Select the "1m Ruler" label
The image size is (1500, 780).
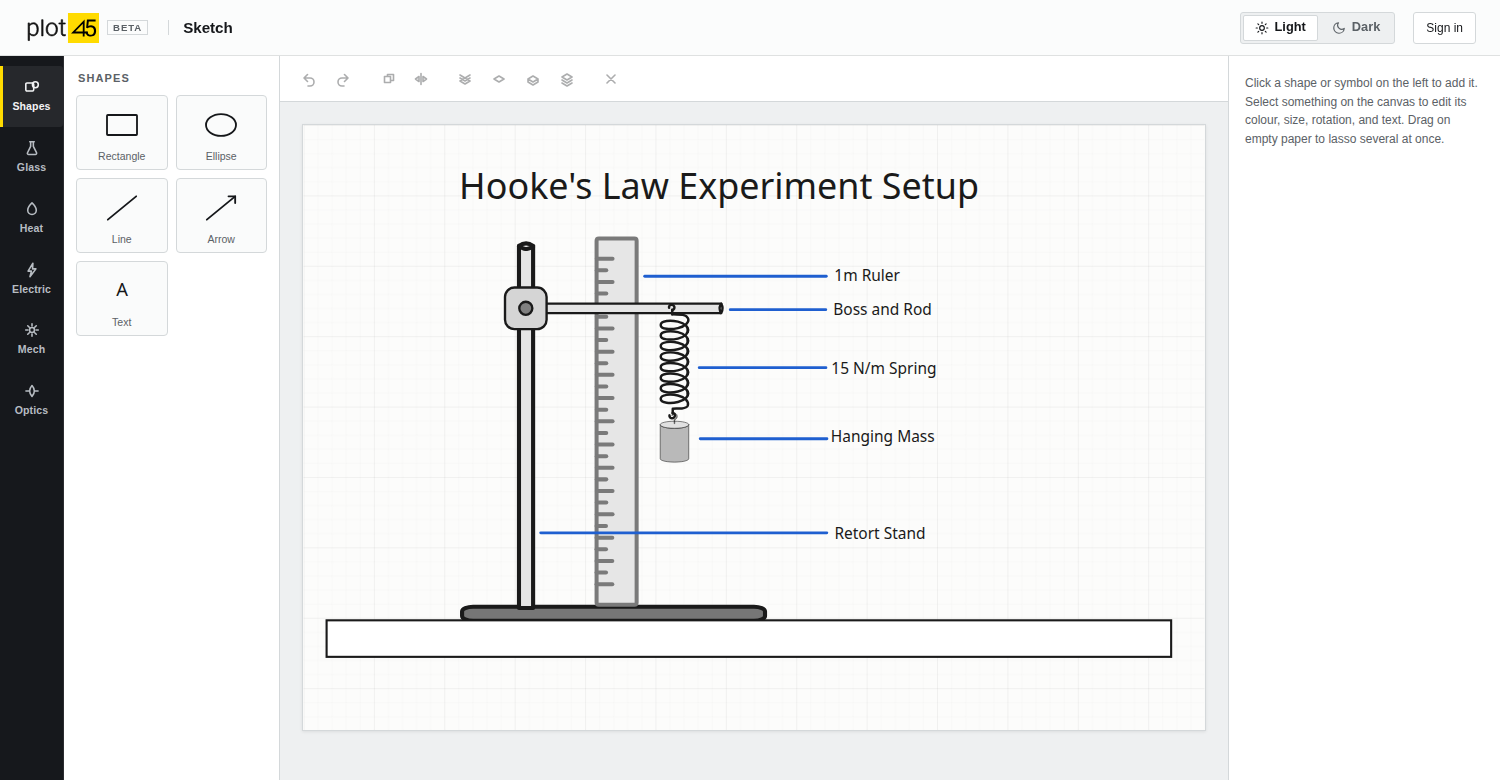(867, 275)
